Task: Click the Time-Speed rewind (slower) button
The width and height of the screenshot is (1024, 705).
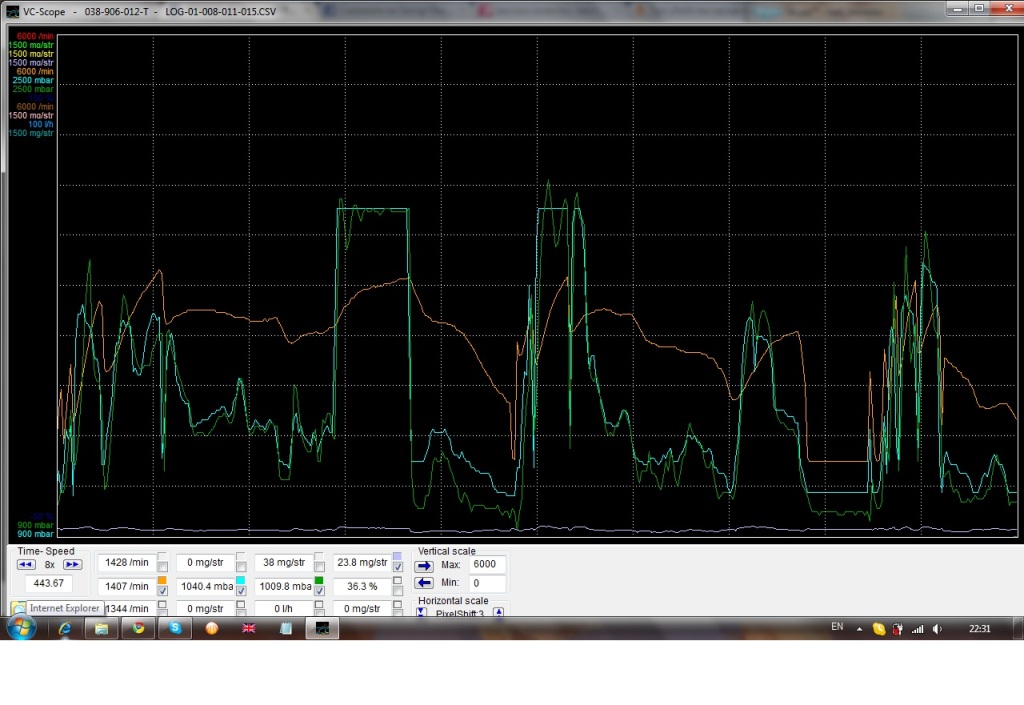Action: click(27, 564)
